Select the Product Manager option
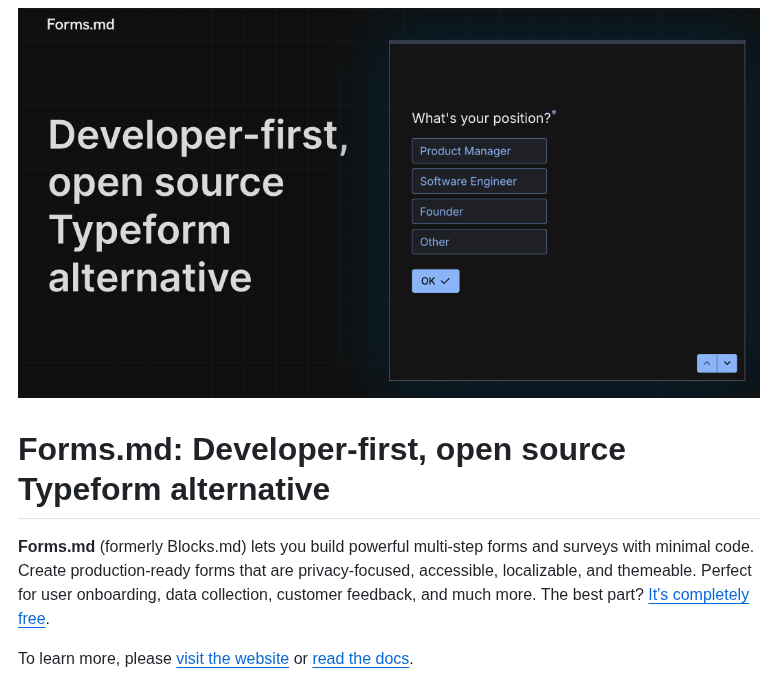 pyautogui.click(x=479, y=151)
